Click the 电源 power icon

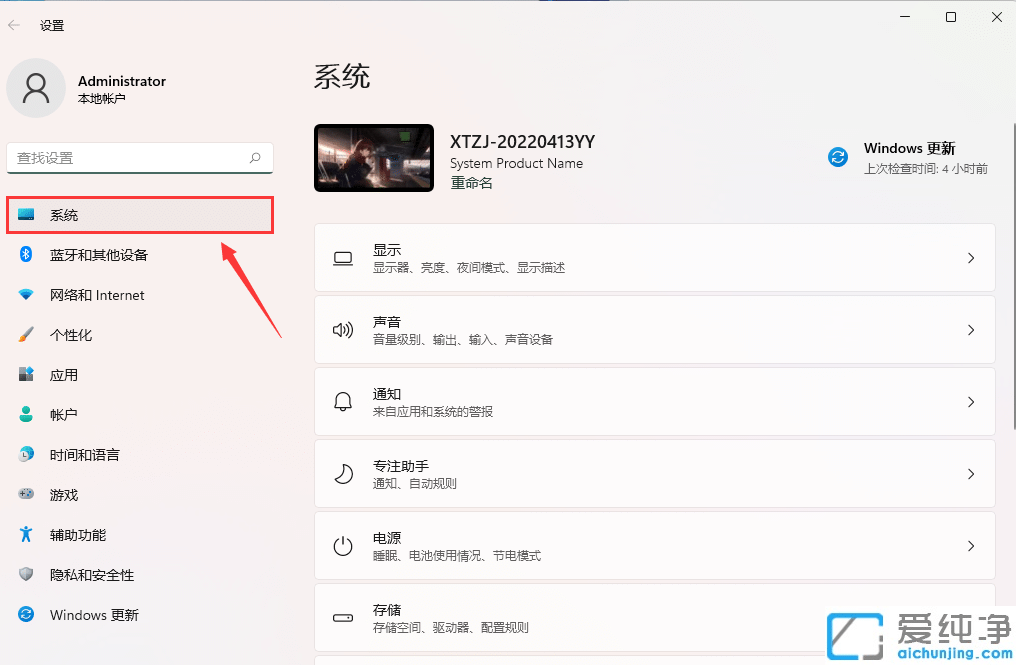coord(343,546)
